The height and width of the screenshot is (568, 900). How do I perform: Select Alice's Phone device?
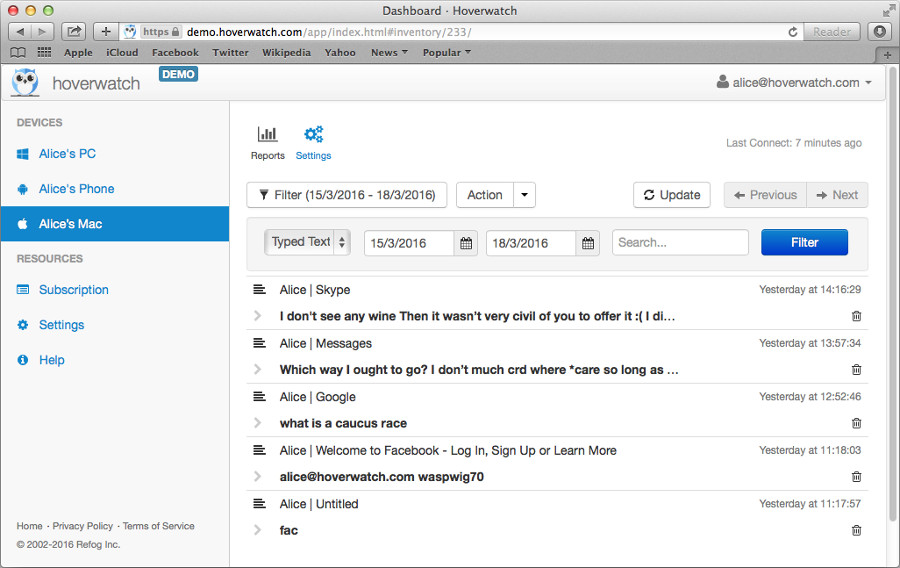(x=76, y=189)
